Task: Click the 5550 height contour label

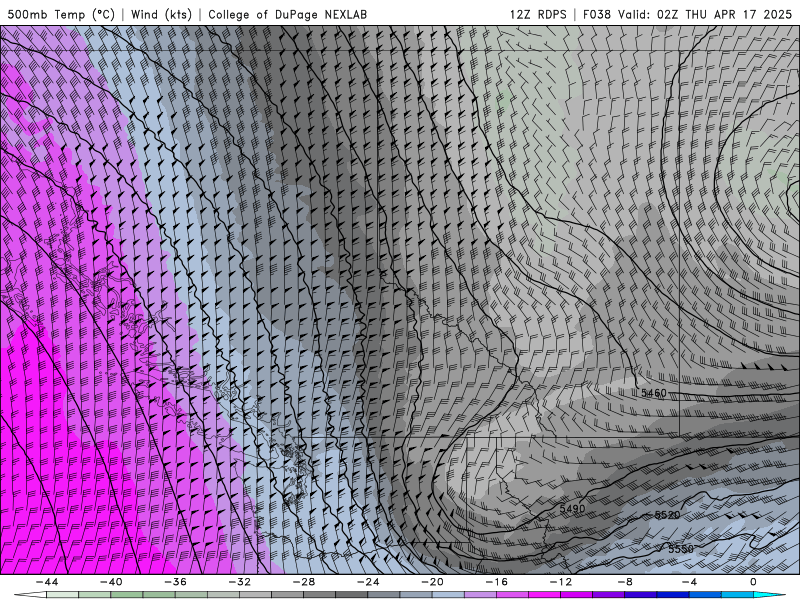Action: click(x=681, y=549)
